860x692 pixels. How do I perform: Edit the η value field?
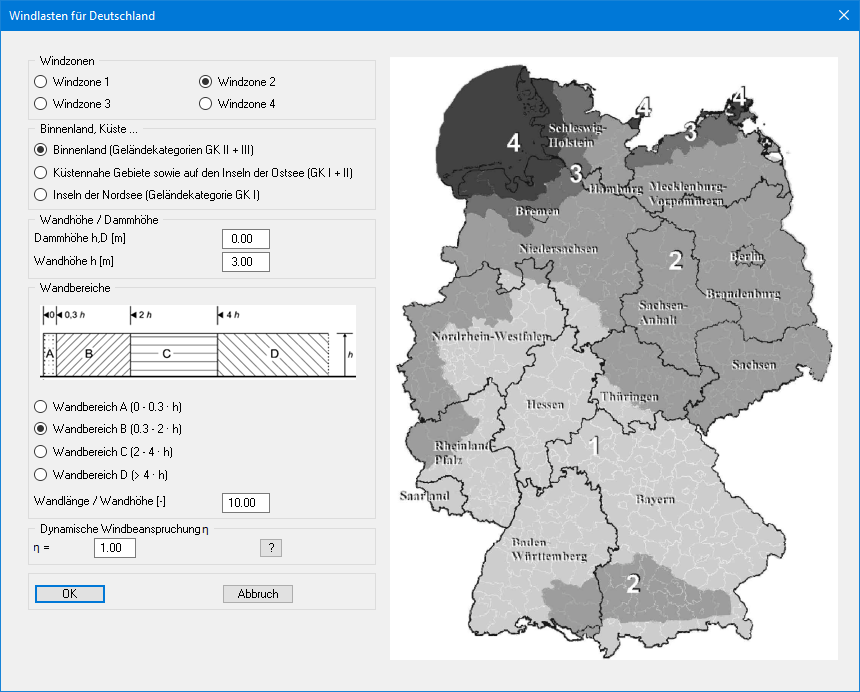(114, 547)
